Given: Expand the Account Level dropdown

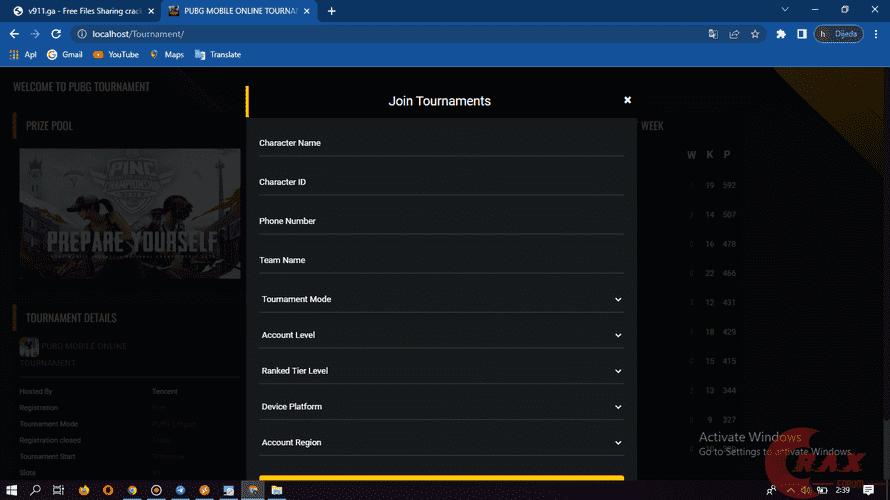Looking at the screenshot, I should click(441, 335).
